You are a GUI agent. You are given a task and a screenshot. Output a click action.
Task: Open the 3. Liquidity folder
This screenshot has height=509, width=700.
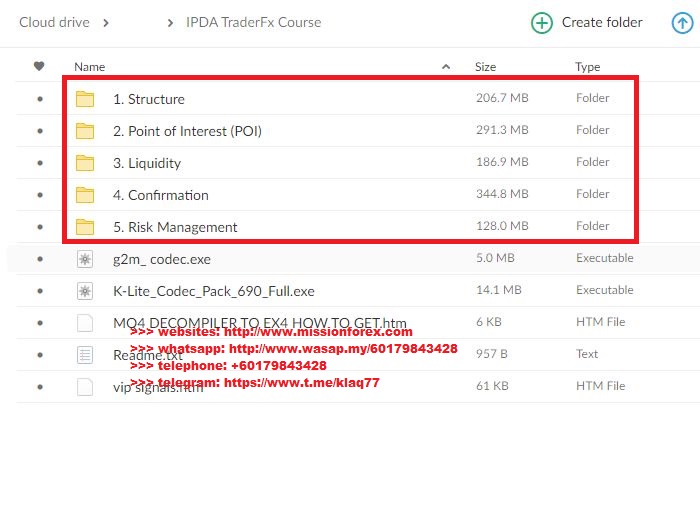click(147, 163)
